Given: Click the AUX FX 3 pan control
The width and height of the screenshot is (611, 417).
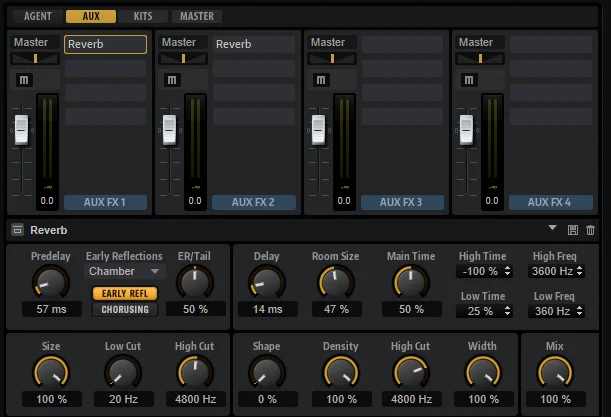Looking at the screenshot, I should click(332, 58).
